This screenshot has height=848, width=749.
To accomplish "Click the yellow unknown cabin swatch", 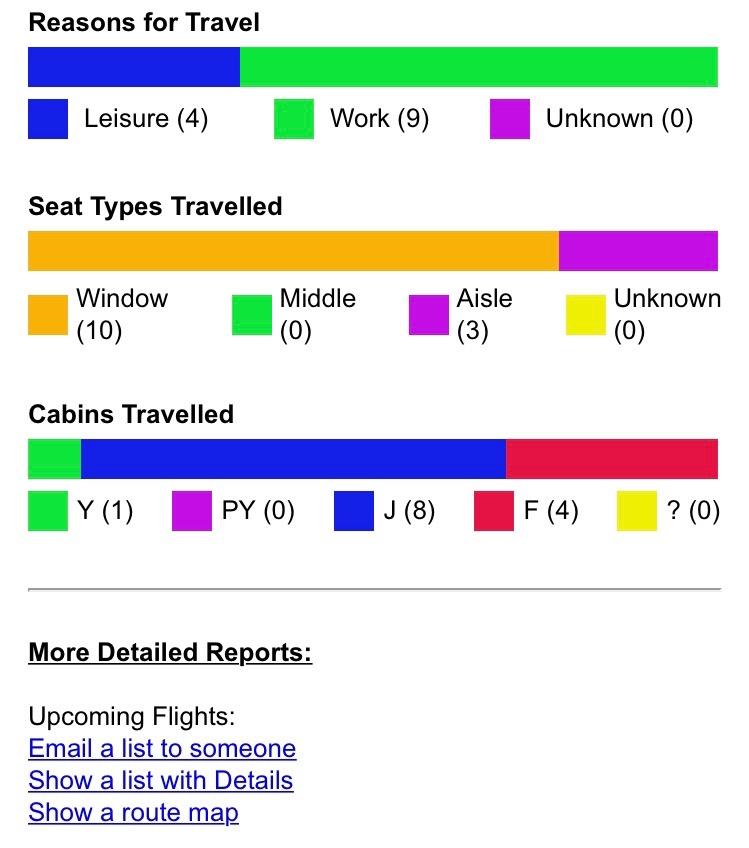I will pos(637,511).
